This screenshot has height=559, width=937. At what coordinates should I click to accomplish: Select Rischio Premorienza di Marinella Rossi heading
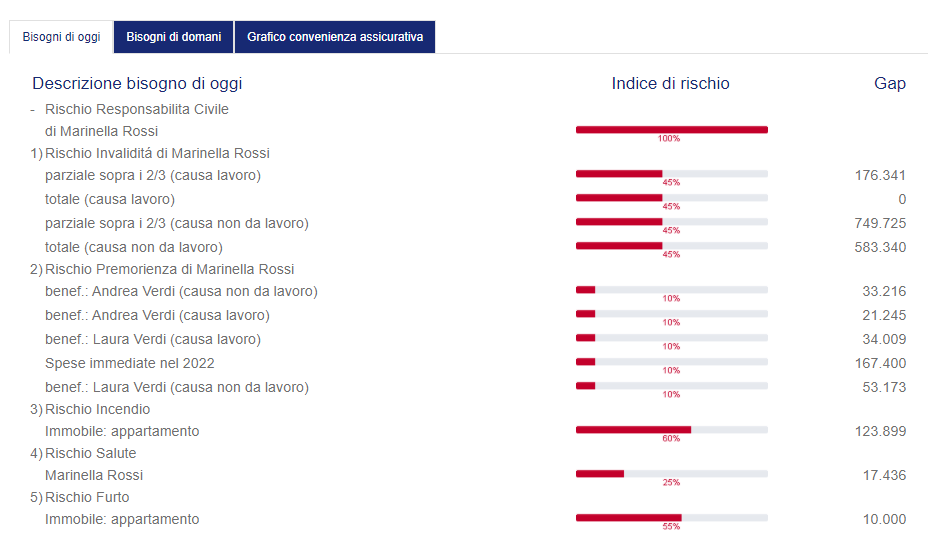tap(170, 270)
